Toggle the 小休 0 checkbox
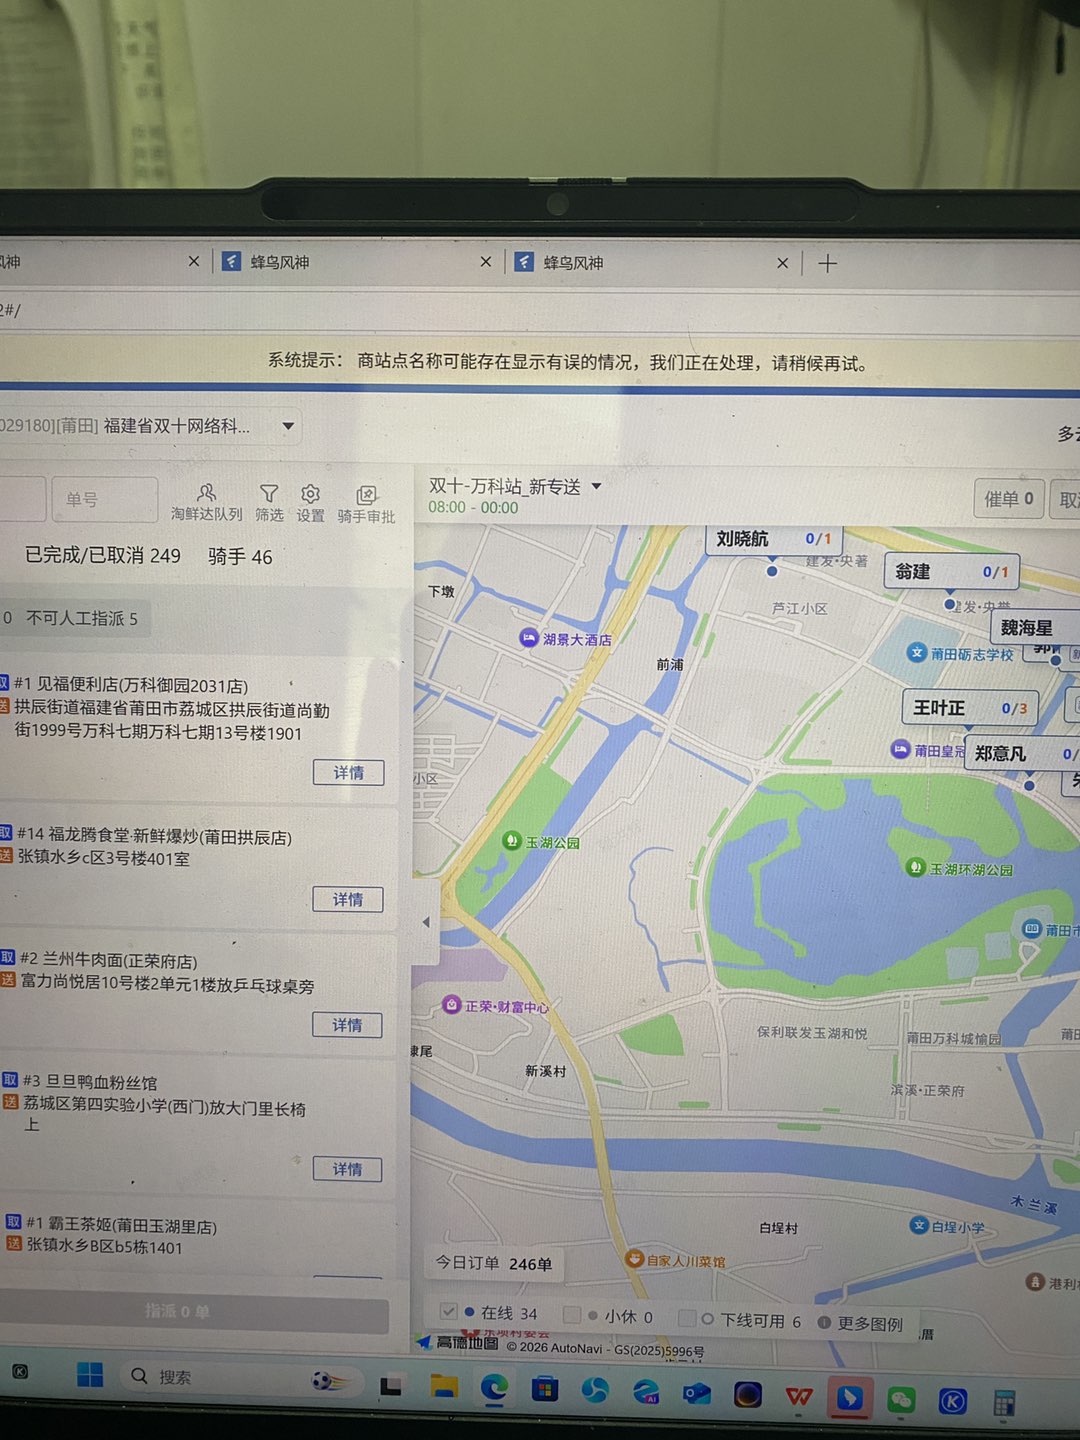This screenshot has height=1440, width=1080. [572, 1315]
